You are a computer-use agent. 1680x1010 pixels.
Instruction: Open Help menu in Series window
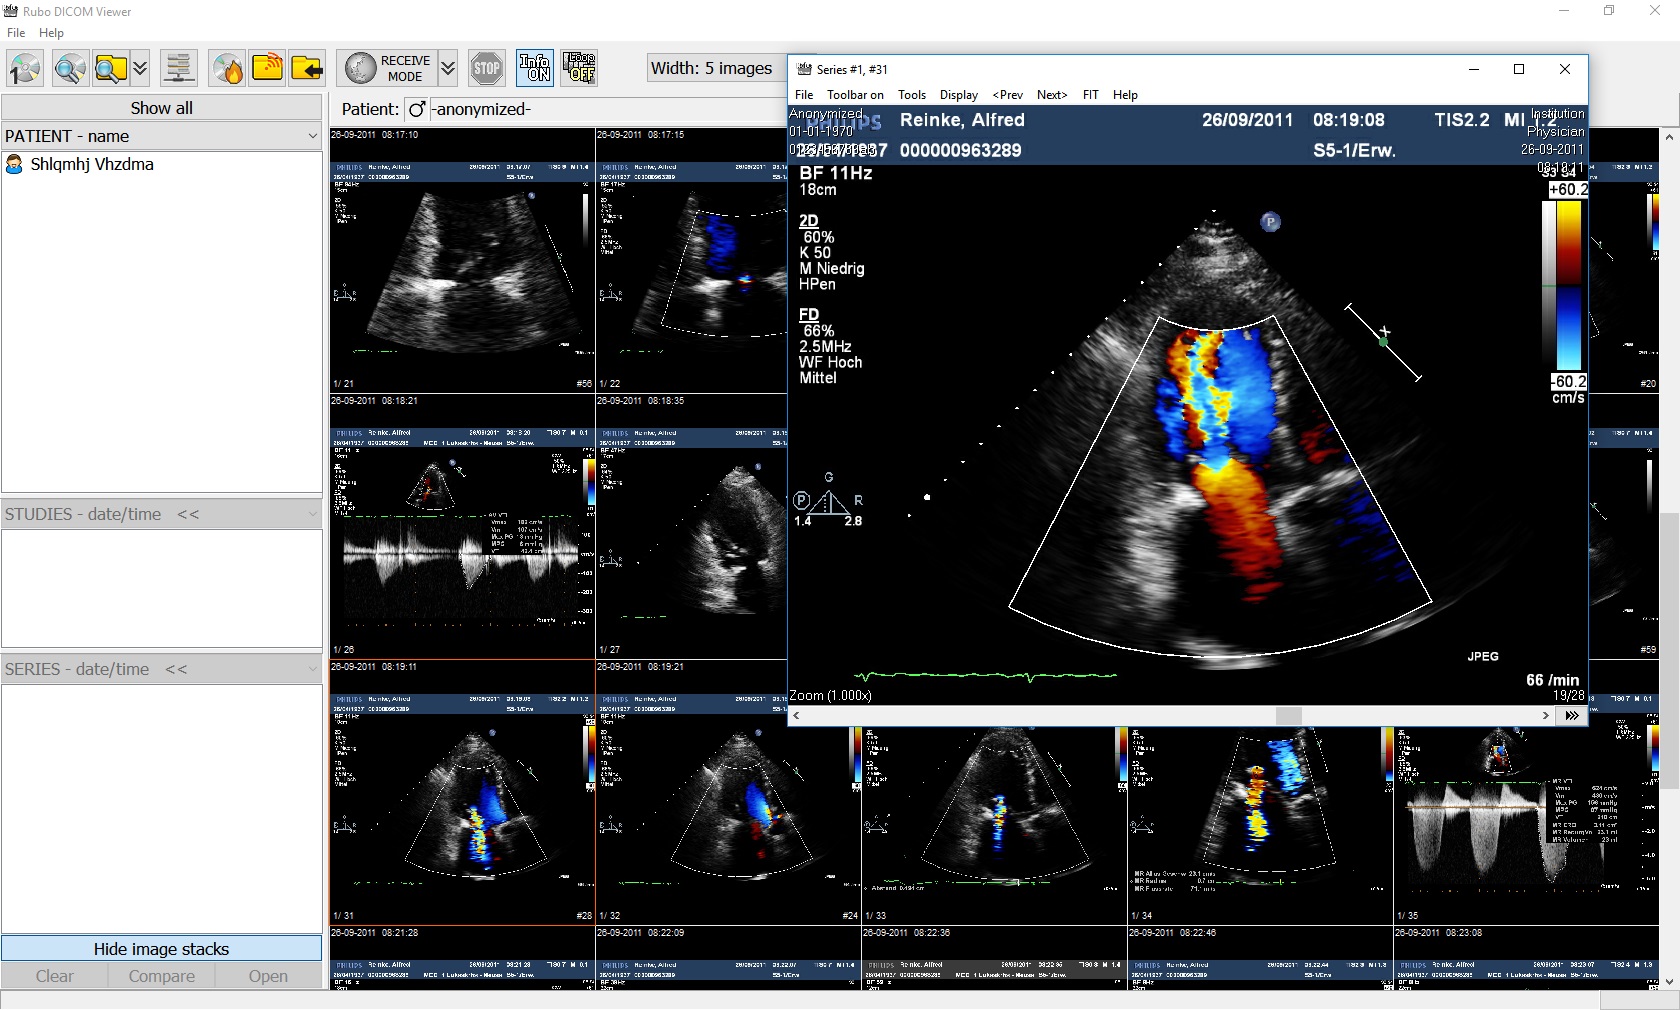(1126, 95)
